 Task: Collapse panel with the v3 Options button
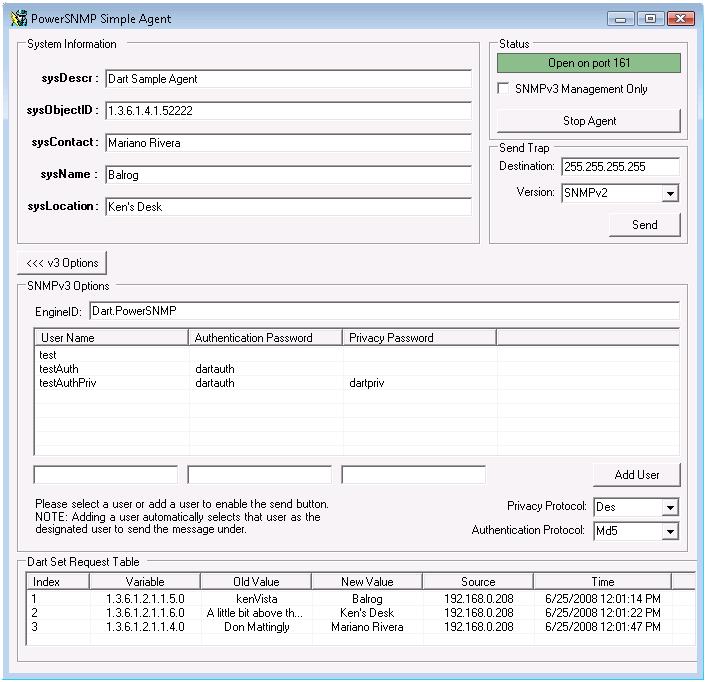coord(62,263)
